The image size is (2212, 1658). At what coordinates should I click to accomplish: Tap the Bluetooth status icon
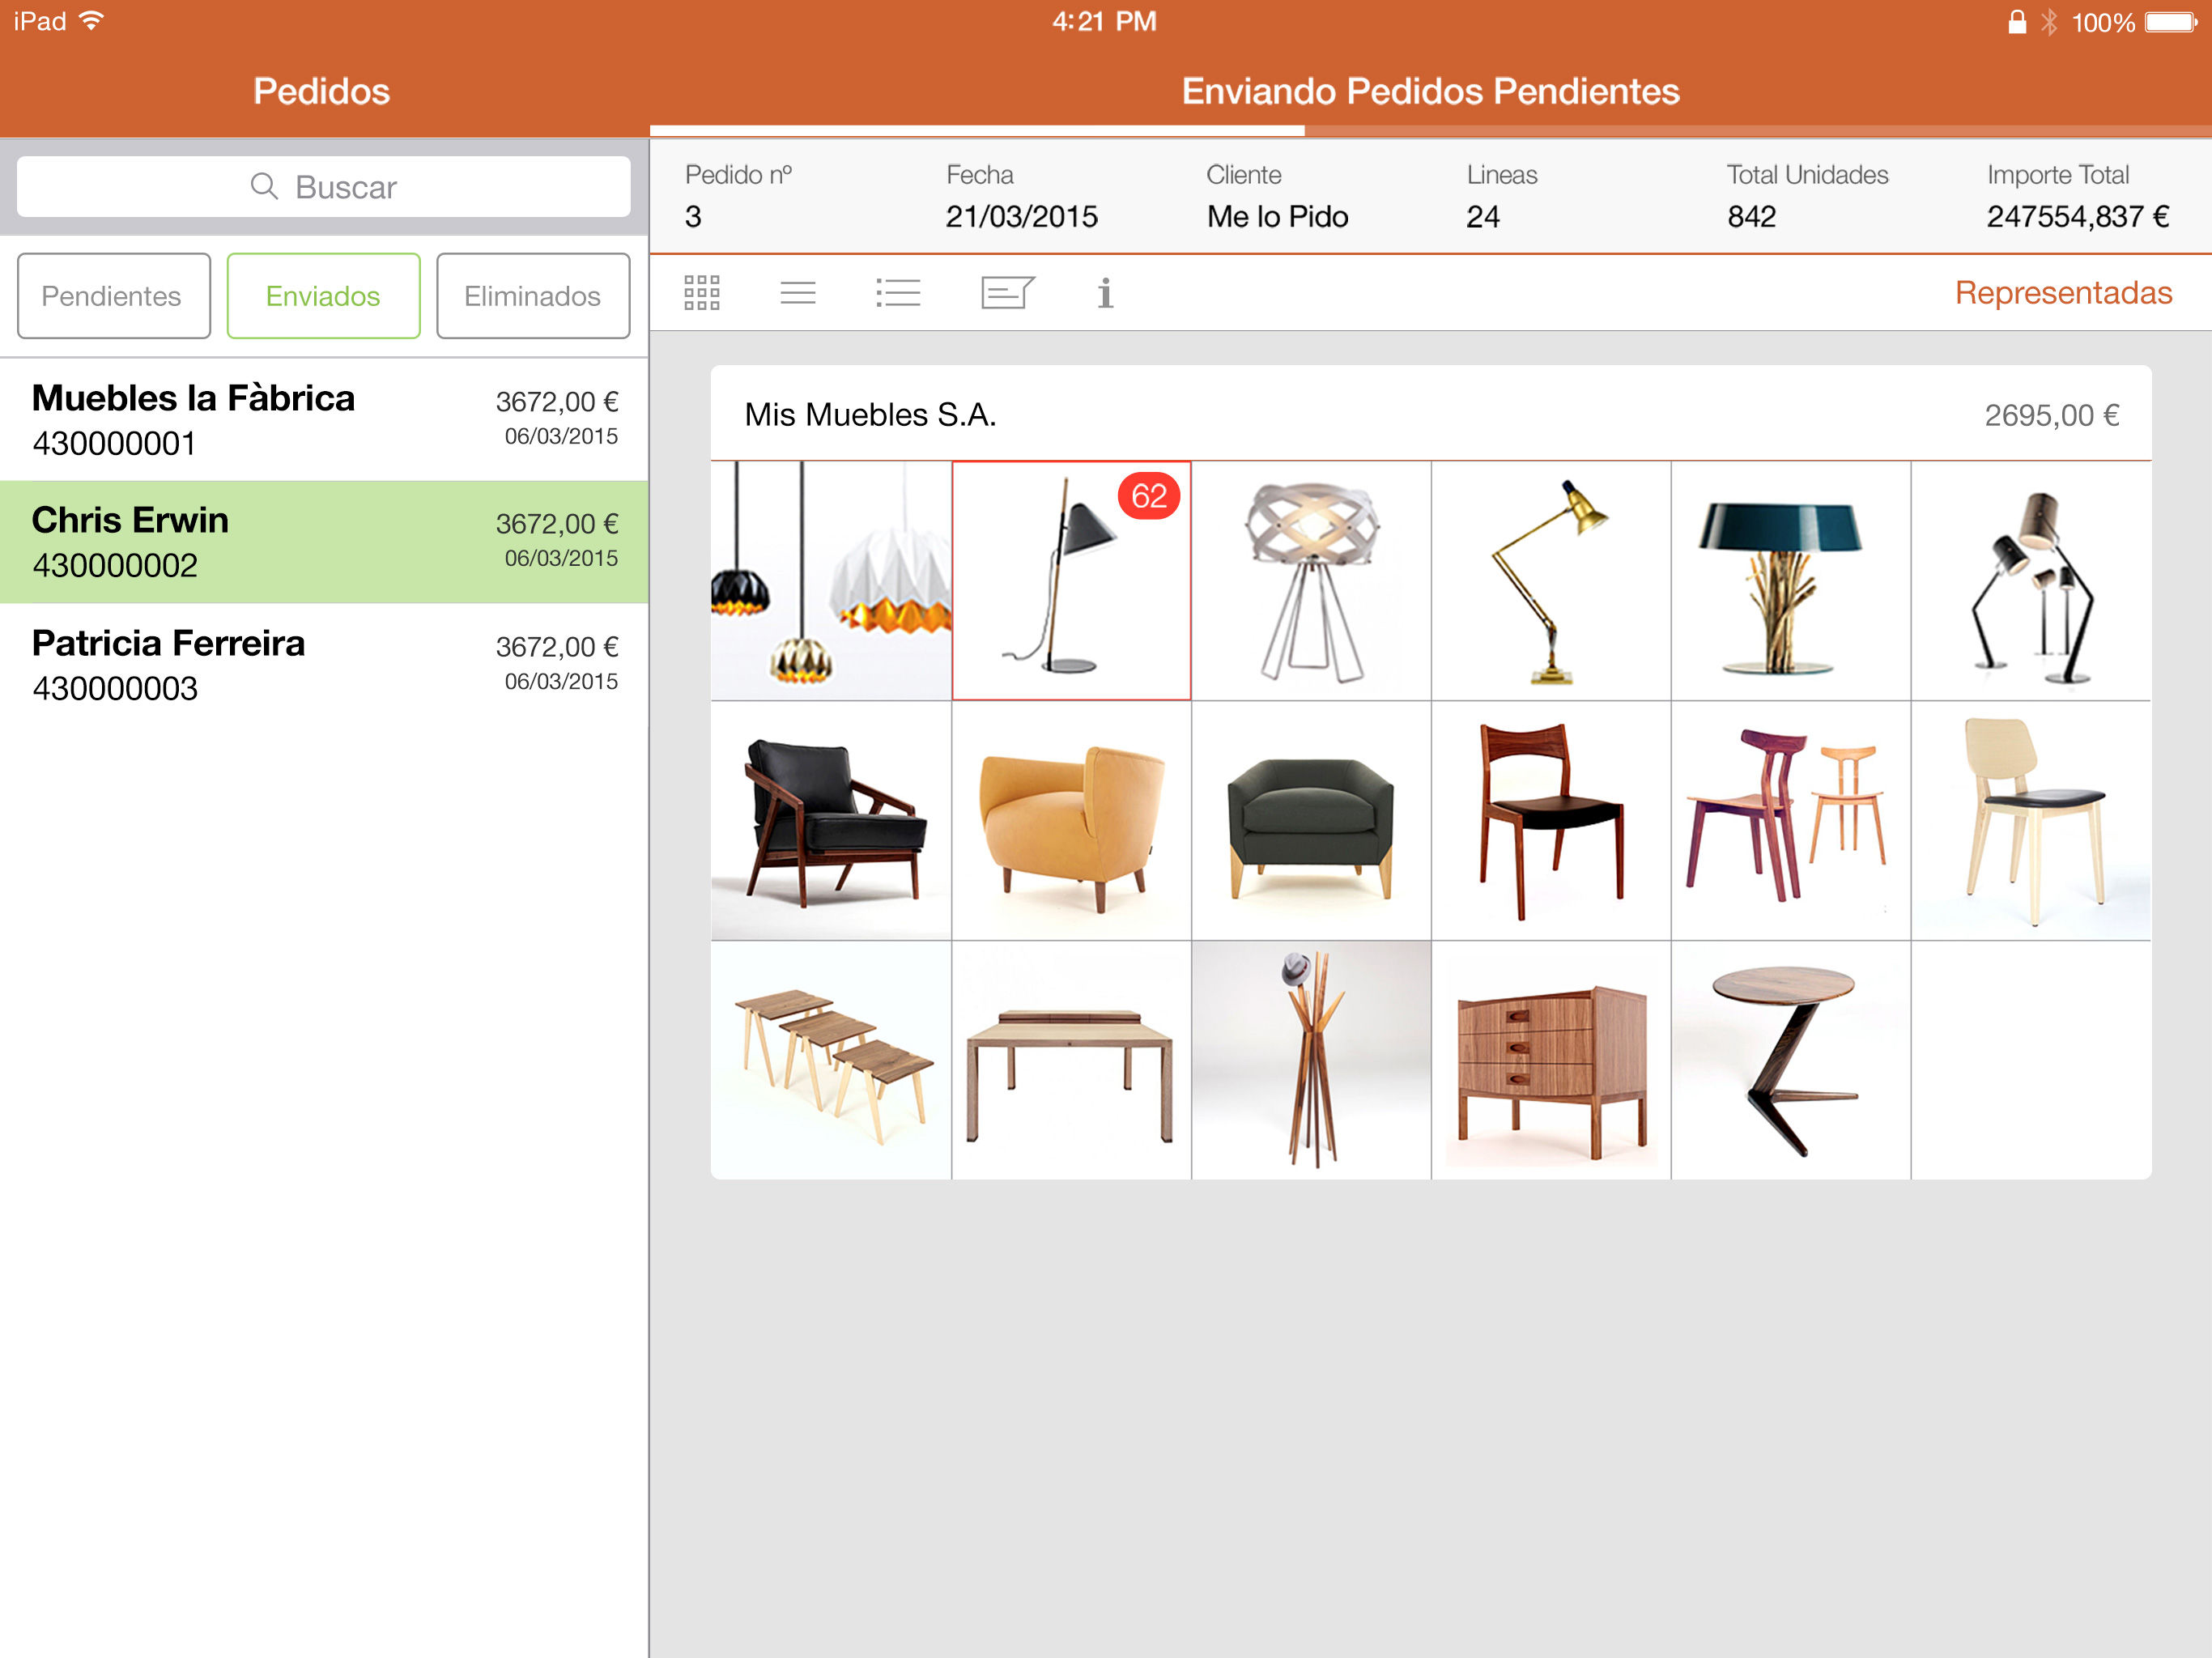click(x=2049, y=22)
